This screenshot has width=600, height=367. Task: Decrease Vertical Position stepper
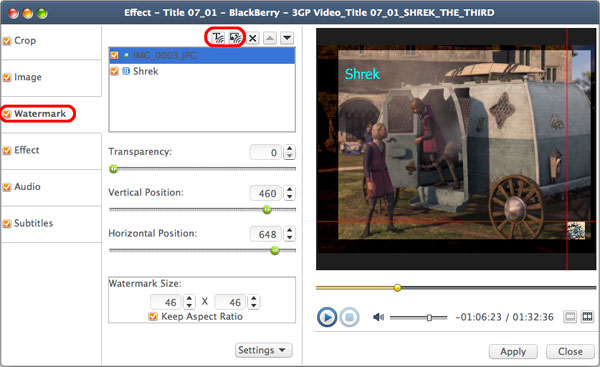(x=290, y=197)
